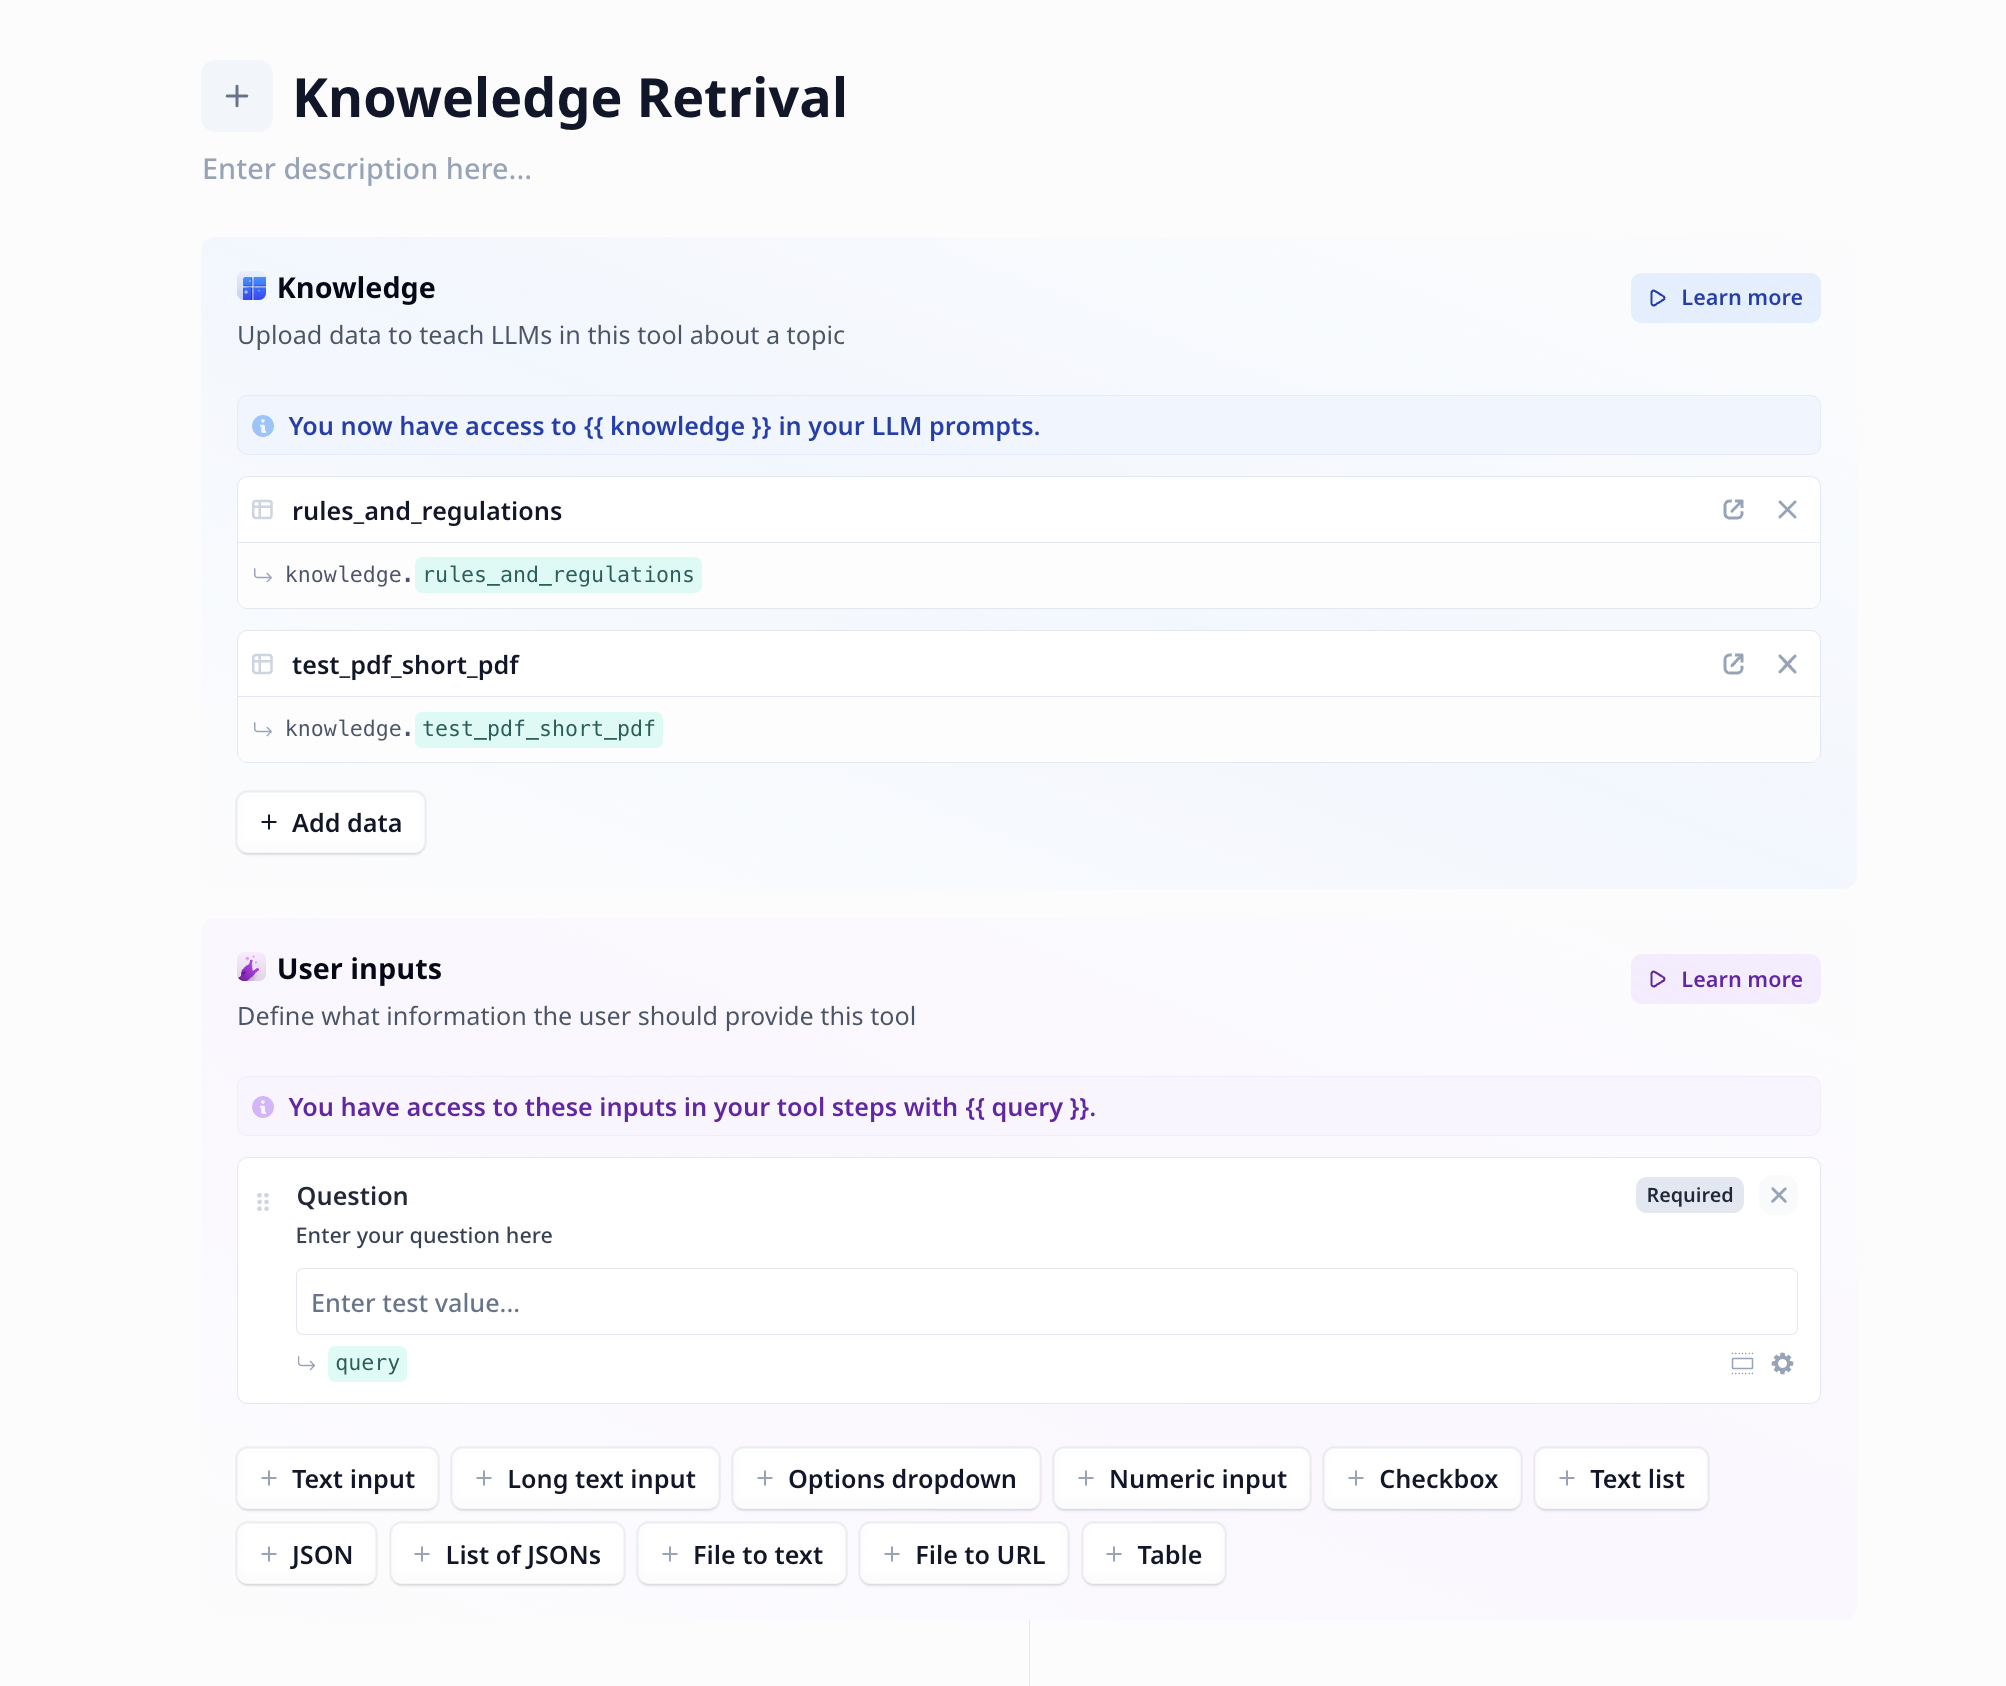Click the field layout icon beside the gear
The height and width of the screenshot is (1686, 2006).
coord(1742,1364)
